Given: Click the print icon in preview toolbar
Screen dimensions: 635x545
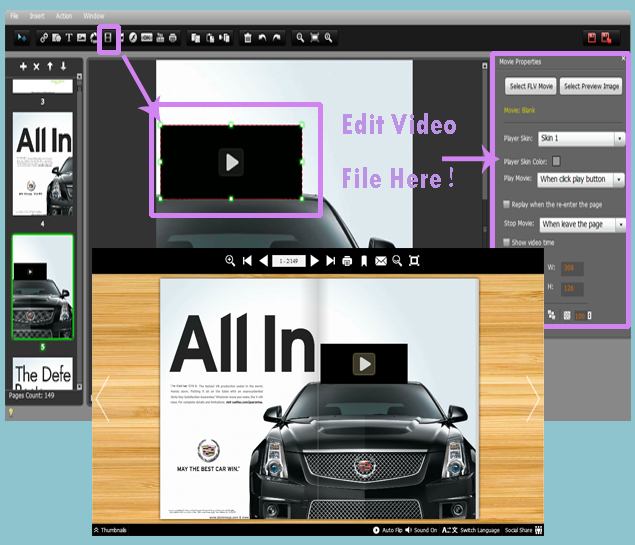Looking at the screenshot, I should pos(347,261).
